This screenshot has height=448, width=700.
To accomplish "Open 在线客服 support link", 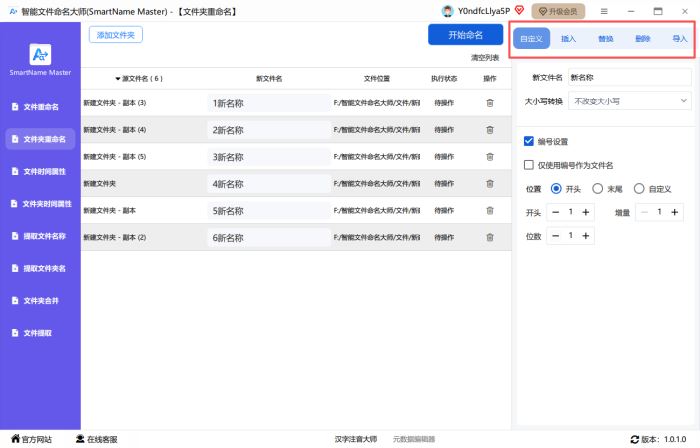I will [x=96, y=439].
